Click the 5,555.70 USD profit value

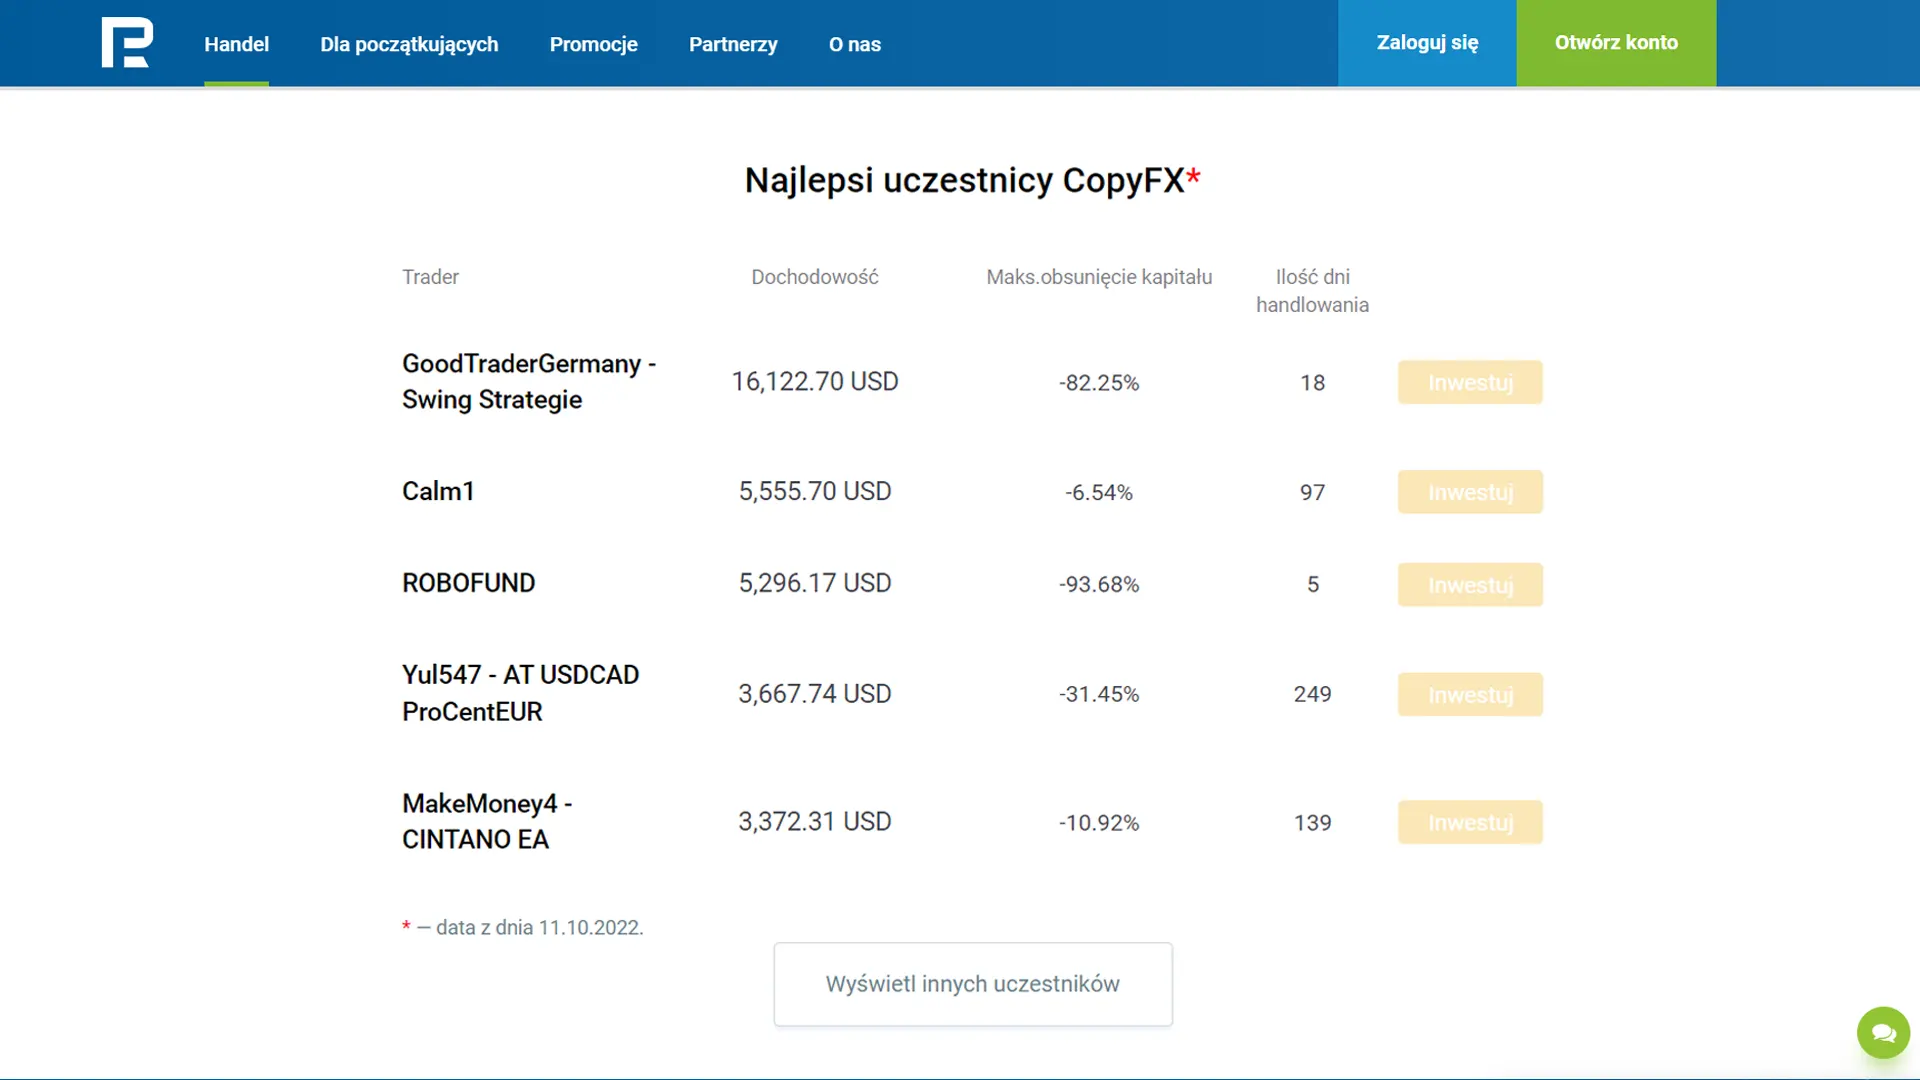pyautogui.click(x=815, y=491)
